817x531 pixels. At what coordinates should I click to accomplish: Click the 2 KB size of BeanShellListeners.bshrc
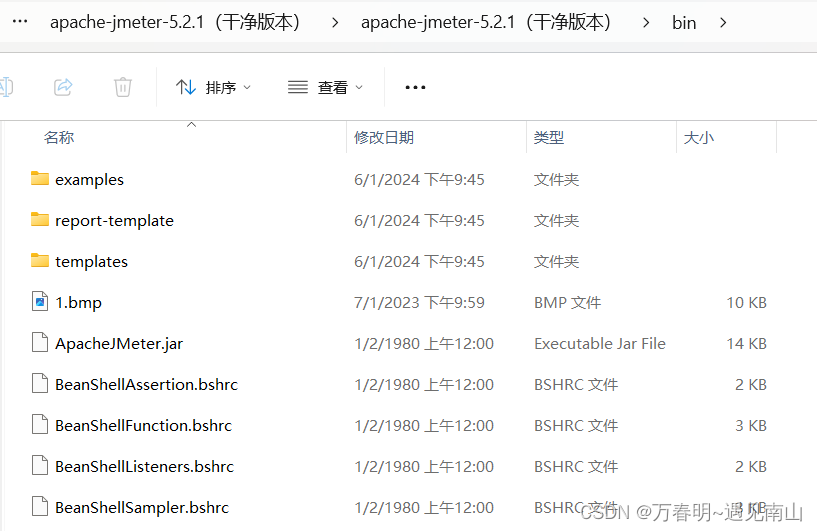click(x=751, y=466)
